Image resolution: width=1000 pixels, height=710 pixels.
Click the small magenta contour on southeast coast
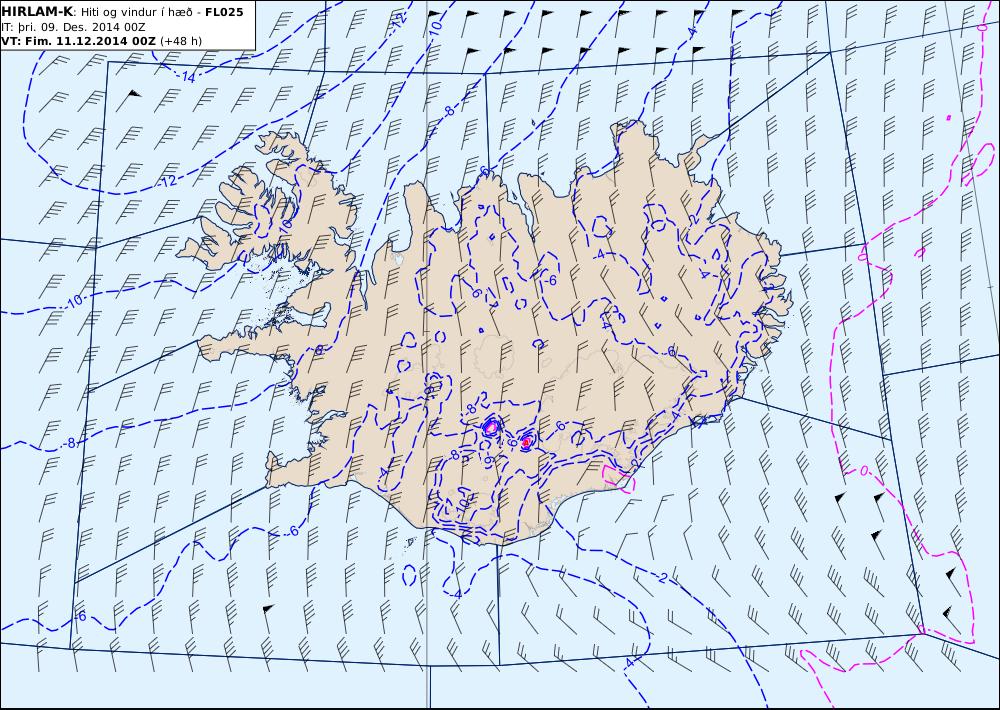pyautogui.click(x=619, y=478)
